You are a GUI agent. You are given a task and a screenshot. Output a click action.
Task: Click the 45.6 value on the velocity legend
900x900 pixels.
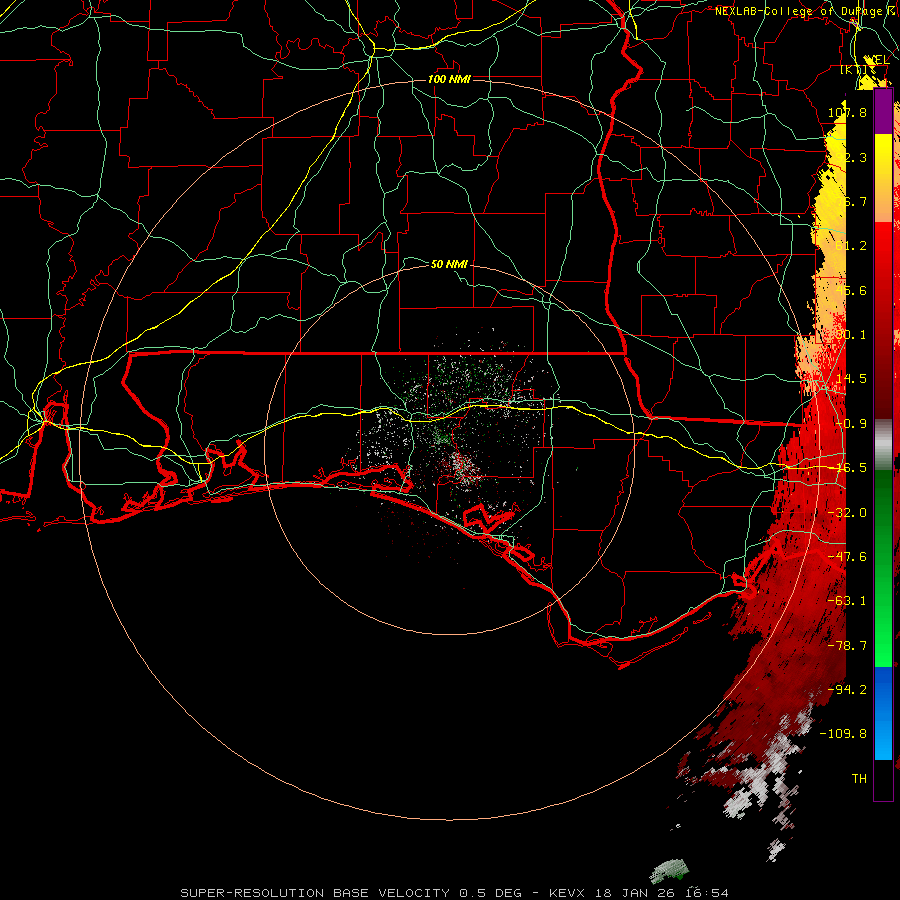(x=851, y=290)
